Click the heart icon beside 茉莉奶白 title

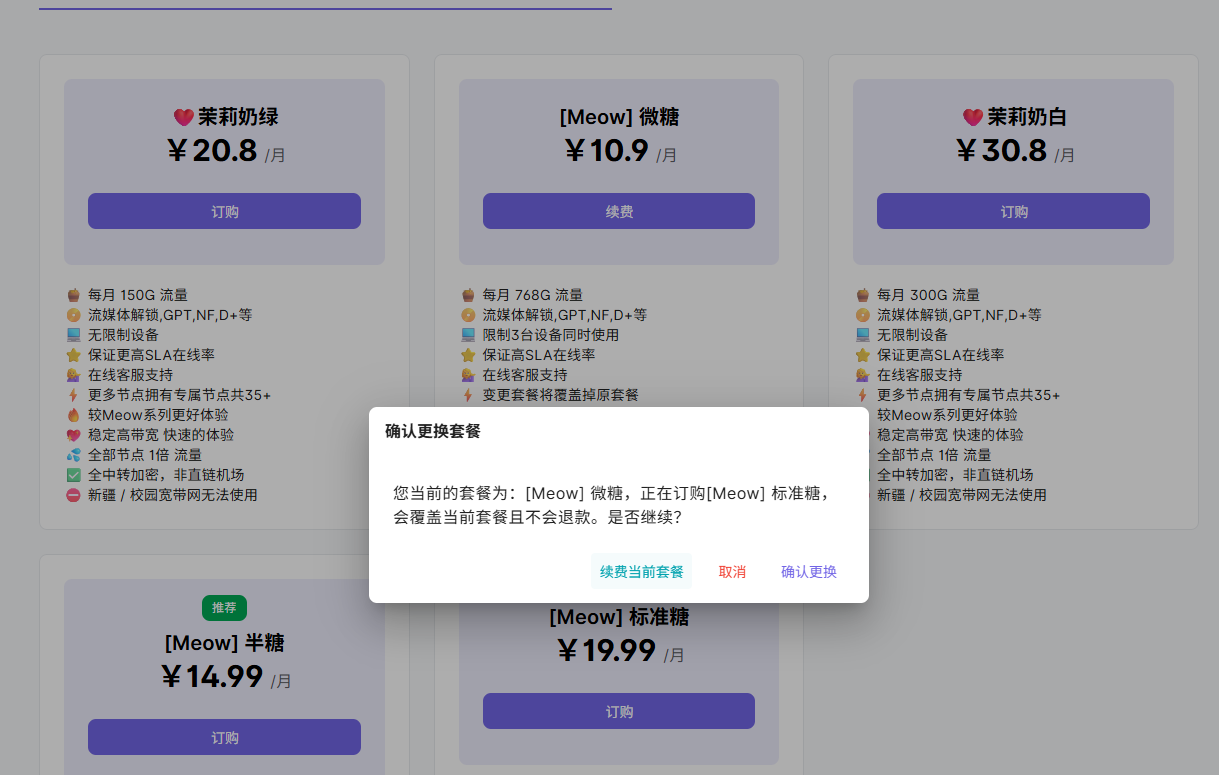point(972,117)
